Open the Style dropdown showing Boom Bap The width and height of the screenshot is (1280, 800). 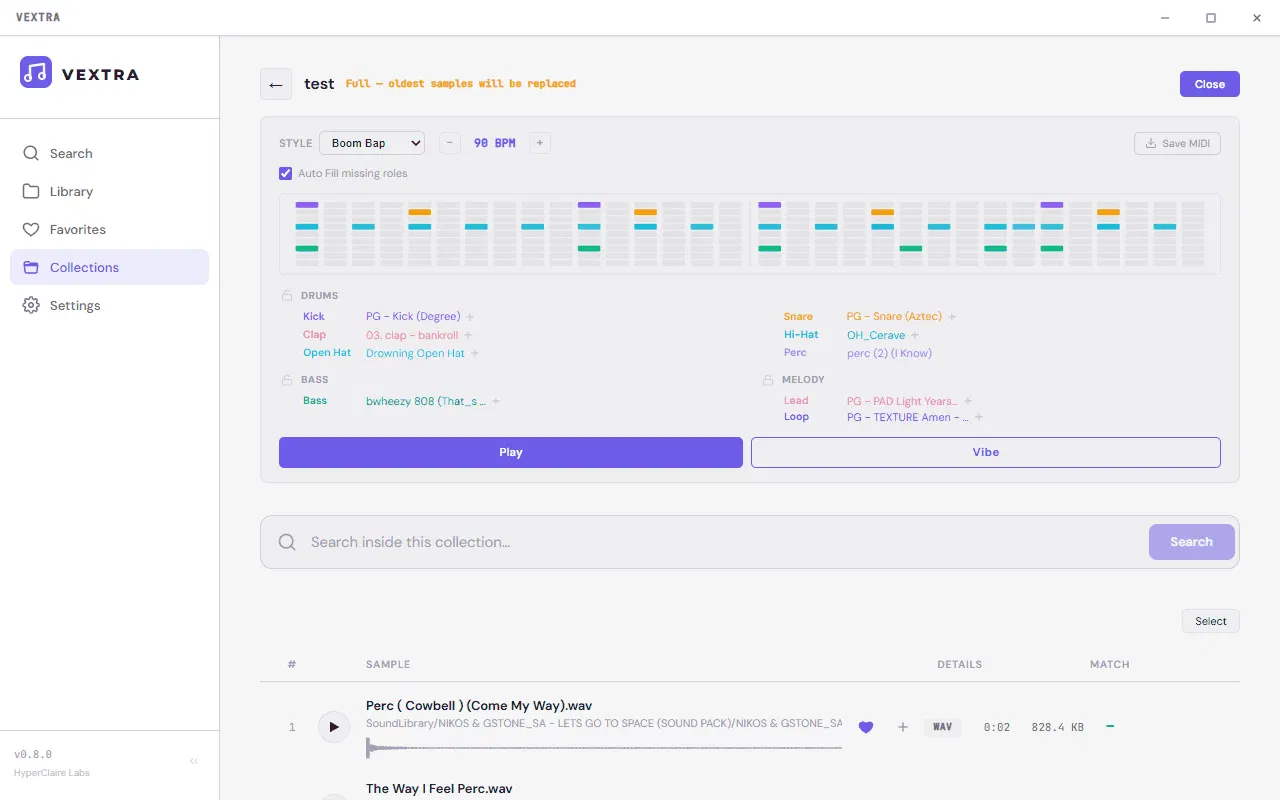372,143
